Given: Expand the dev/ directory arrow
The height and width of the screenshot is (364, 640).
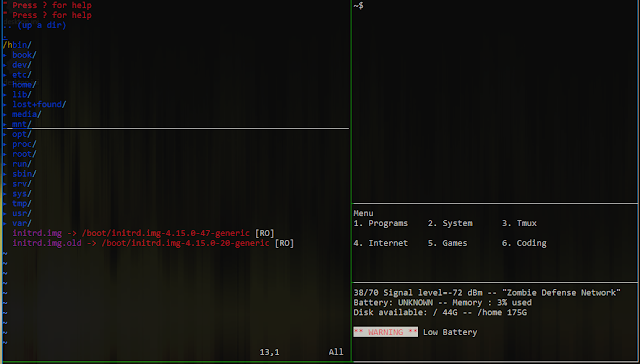Looking at the screenshot, I should pyautogui.click(x=5, y=65).
